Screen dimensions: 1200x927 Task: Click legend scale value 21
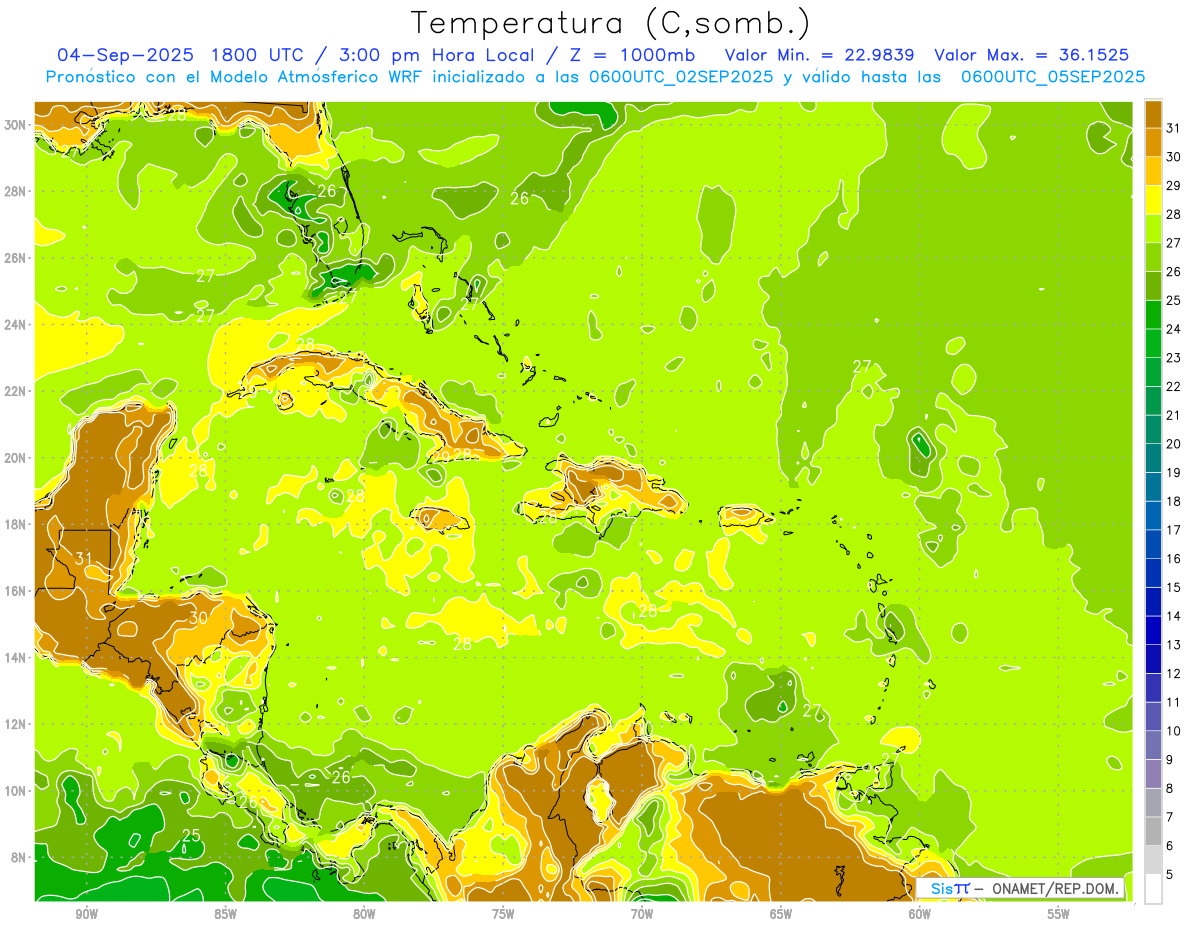[1174, 415]
